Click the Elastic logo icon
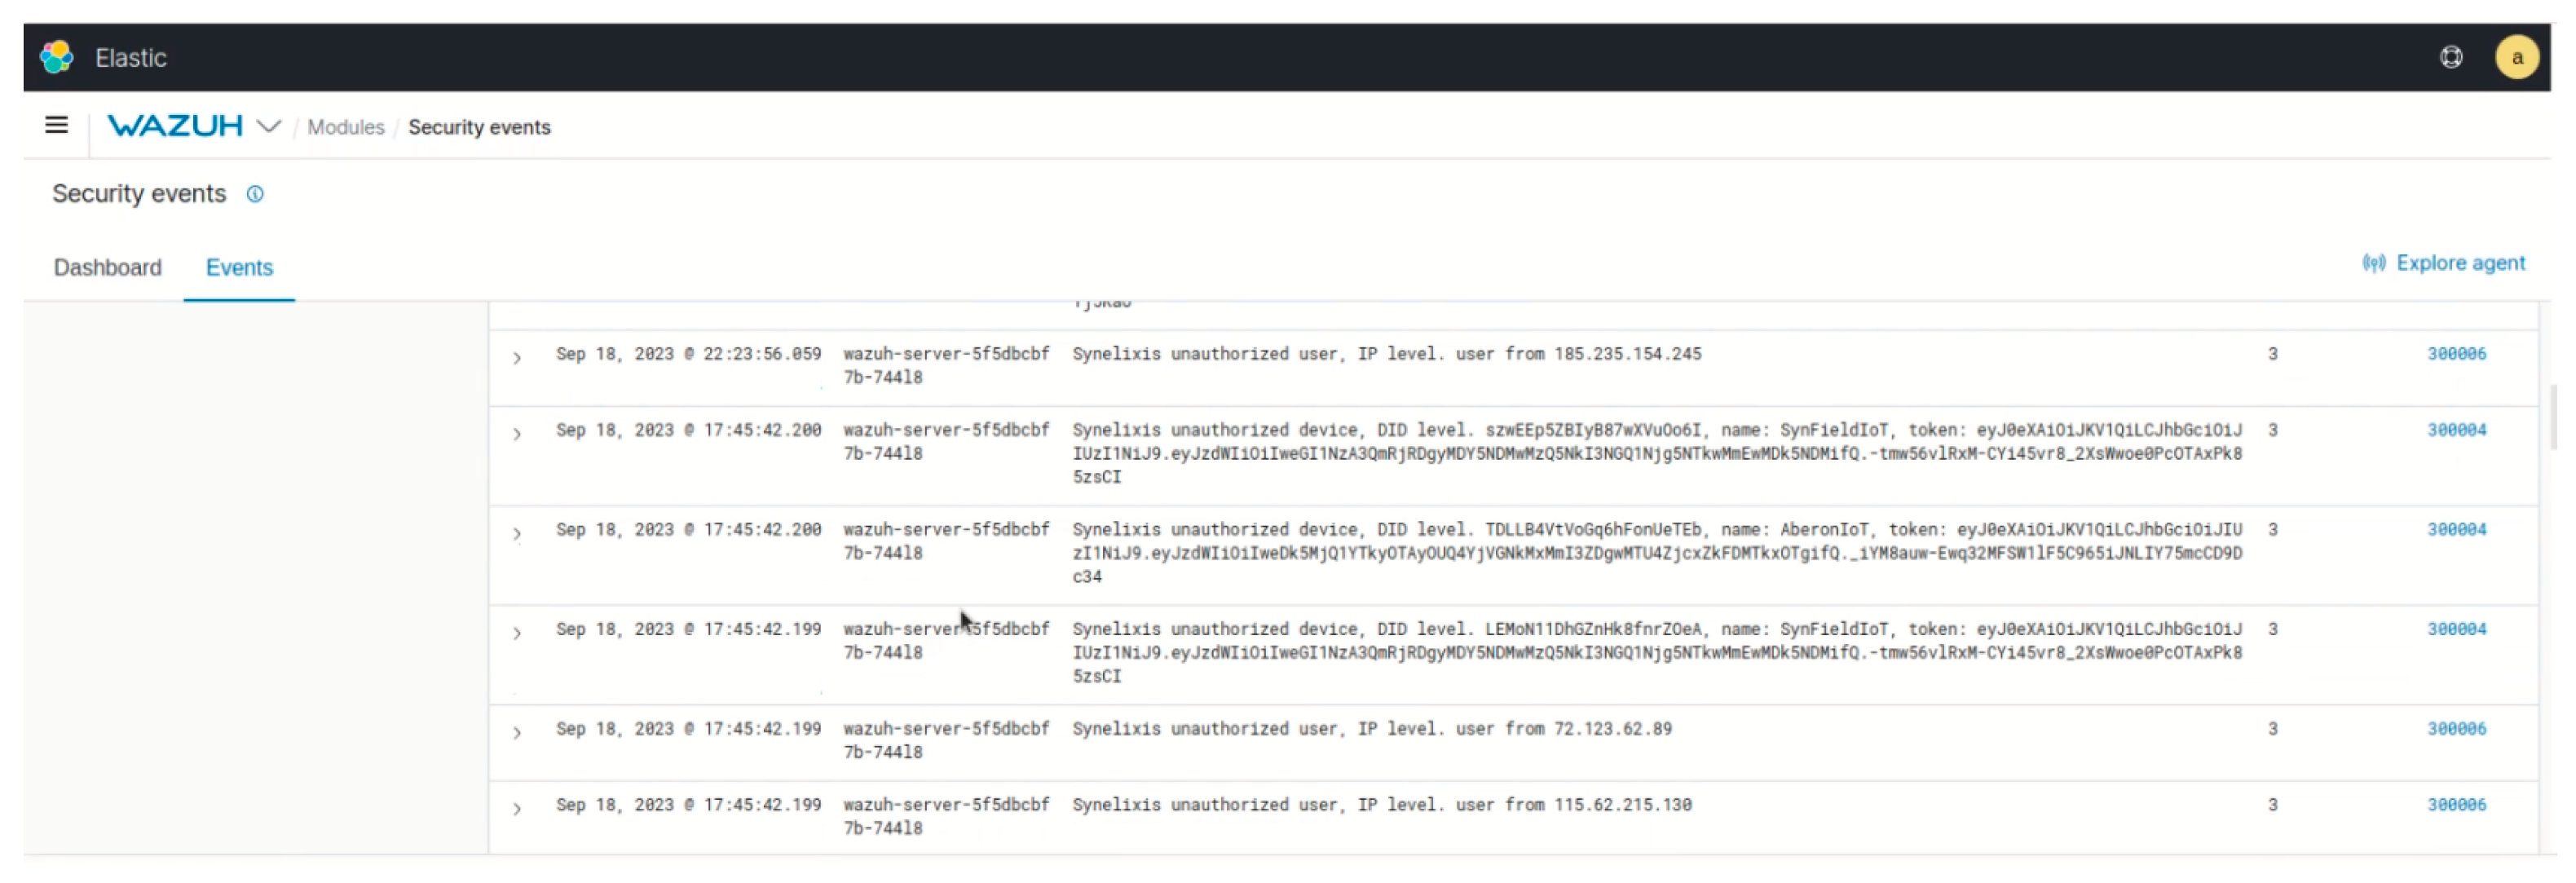Viewport: 2576px width, 883px height. tap(56, 57)
